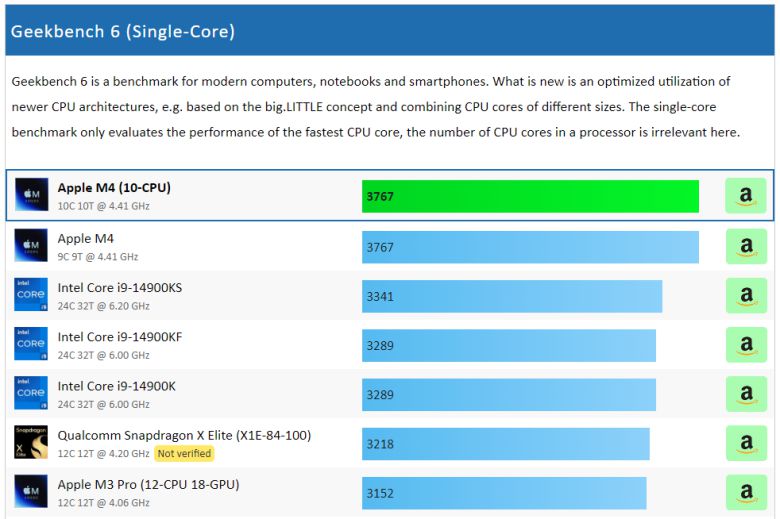Open the Intel Core i9-14900KS link
780x519 pixels.
coord(119,288)
